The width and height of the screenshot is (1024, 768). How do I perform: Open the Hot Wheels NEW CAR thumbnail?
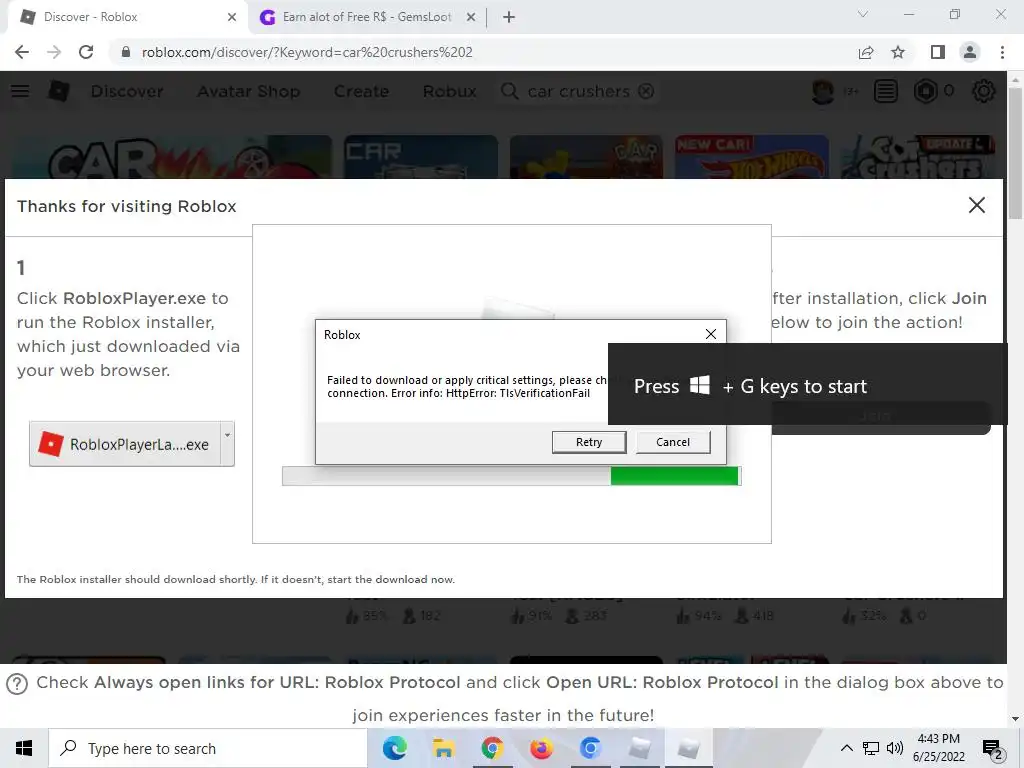coord(752,157)
